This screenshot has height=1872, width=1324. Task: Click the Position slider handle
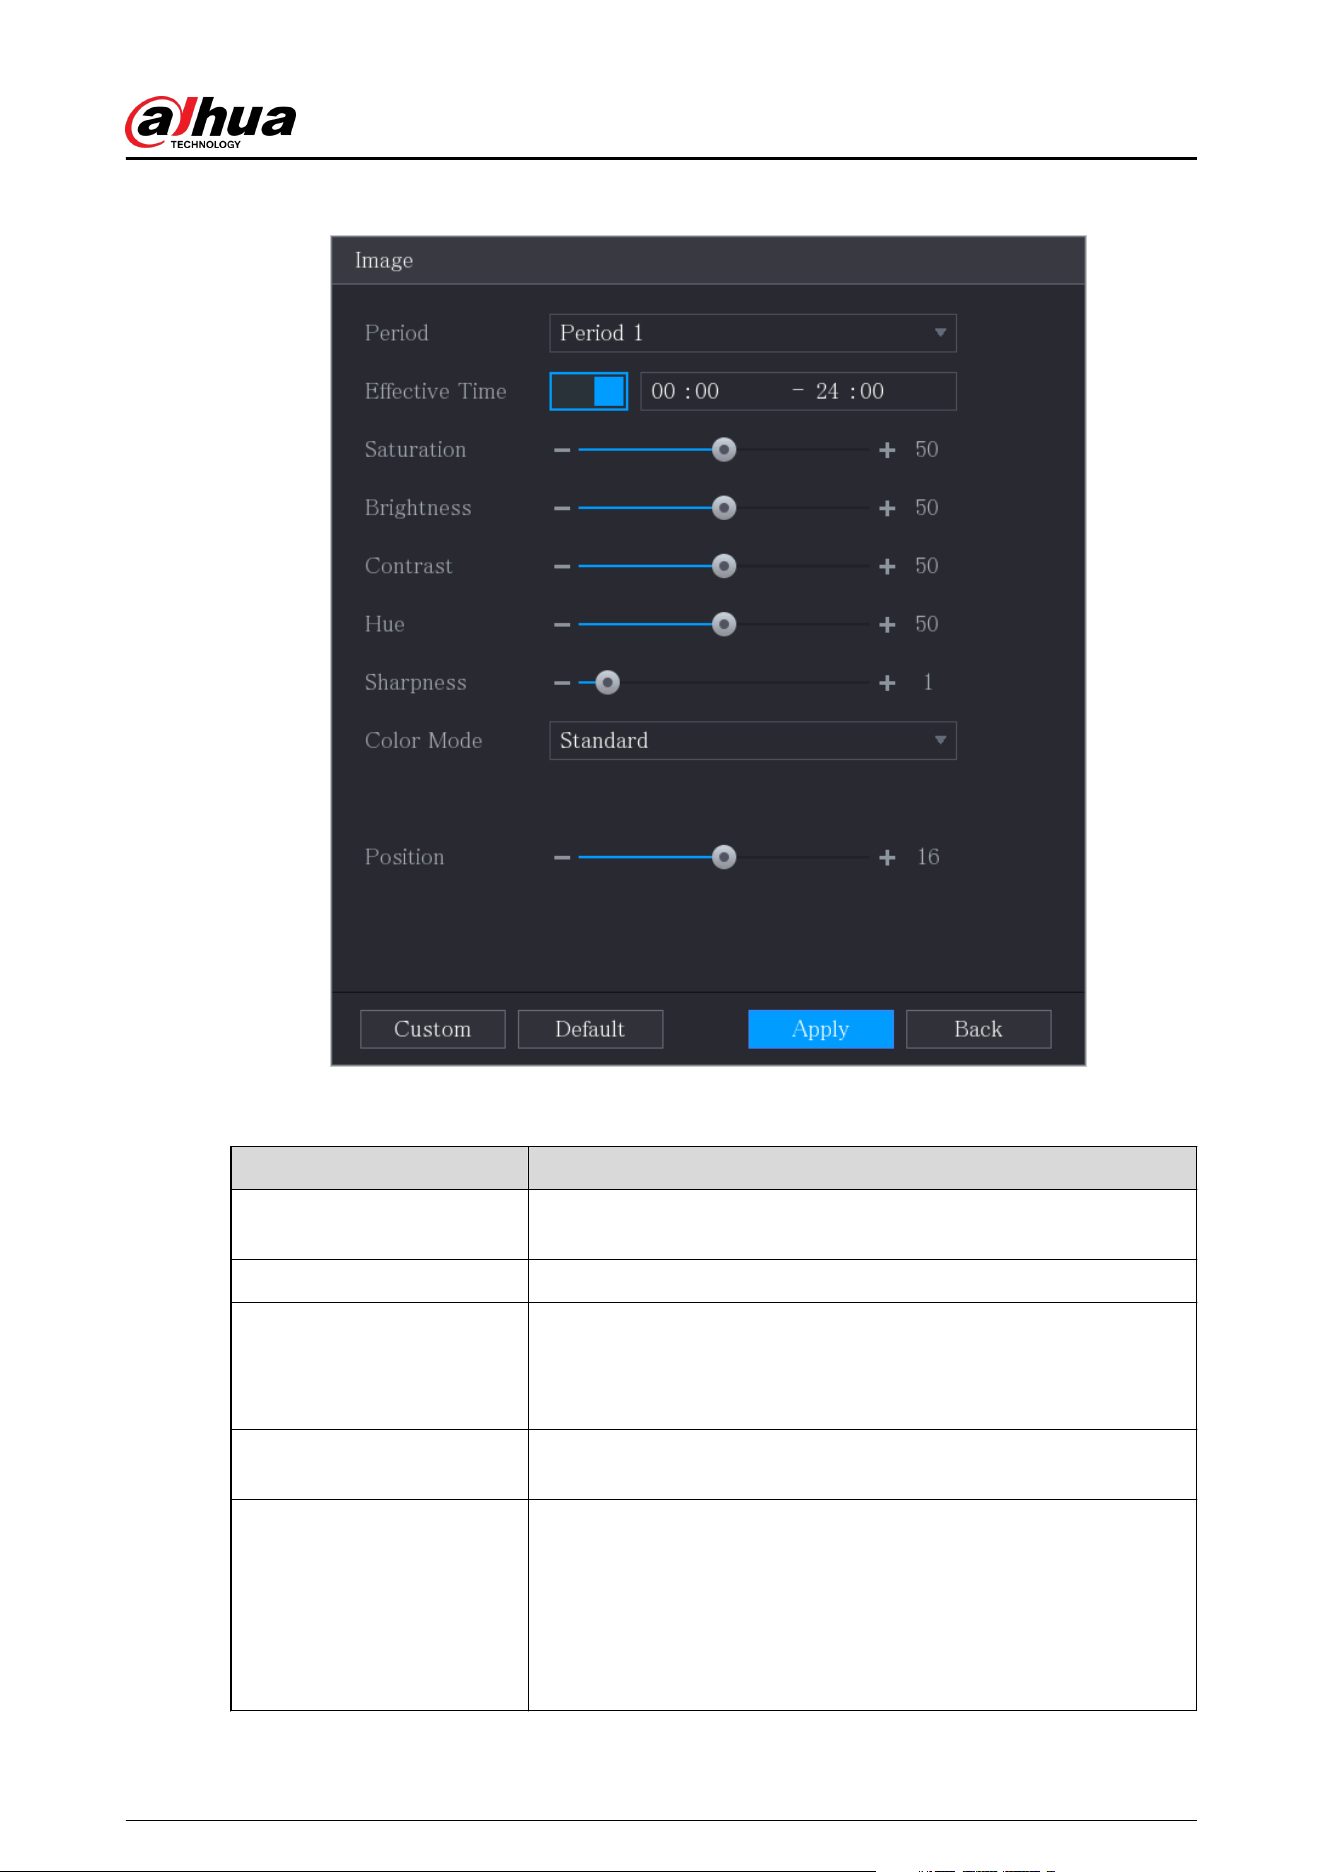coord(724,857)
